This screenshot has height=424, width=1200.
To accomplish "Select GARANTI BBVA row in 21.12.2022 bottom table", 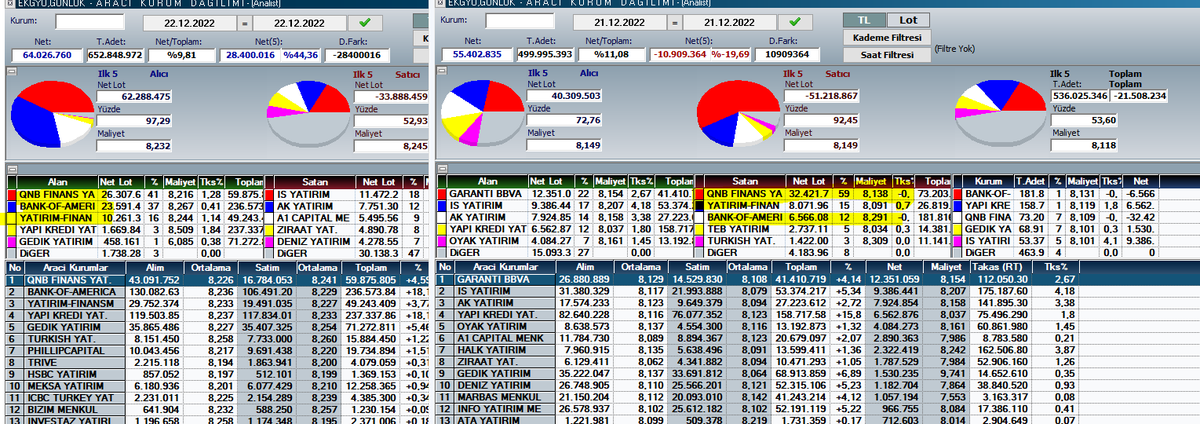I will (817, 281).
